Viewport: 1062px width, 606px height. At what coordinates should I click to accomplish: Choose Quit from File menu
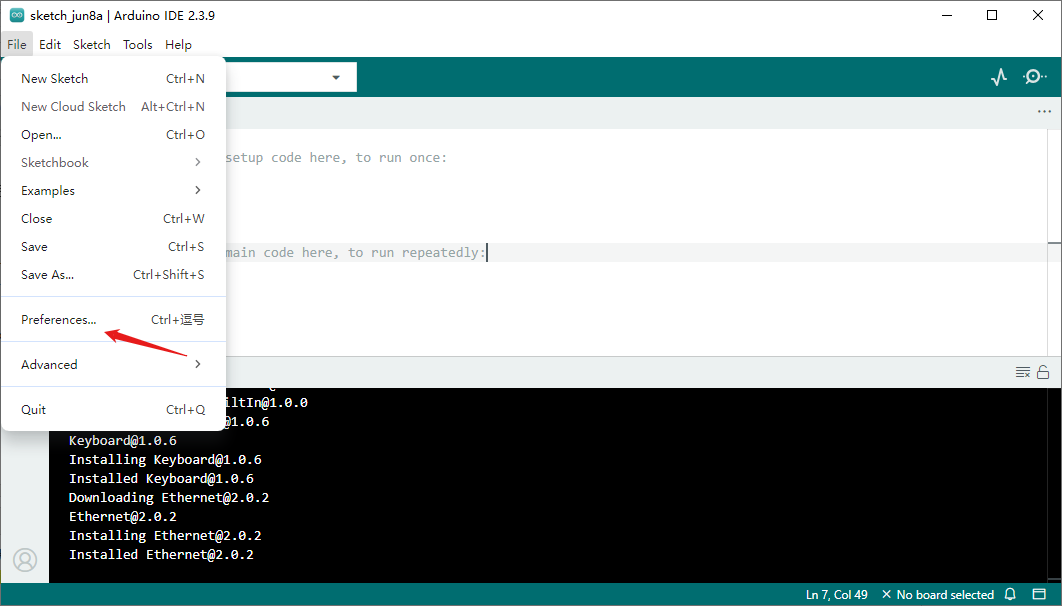click(x=113, y=410)
